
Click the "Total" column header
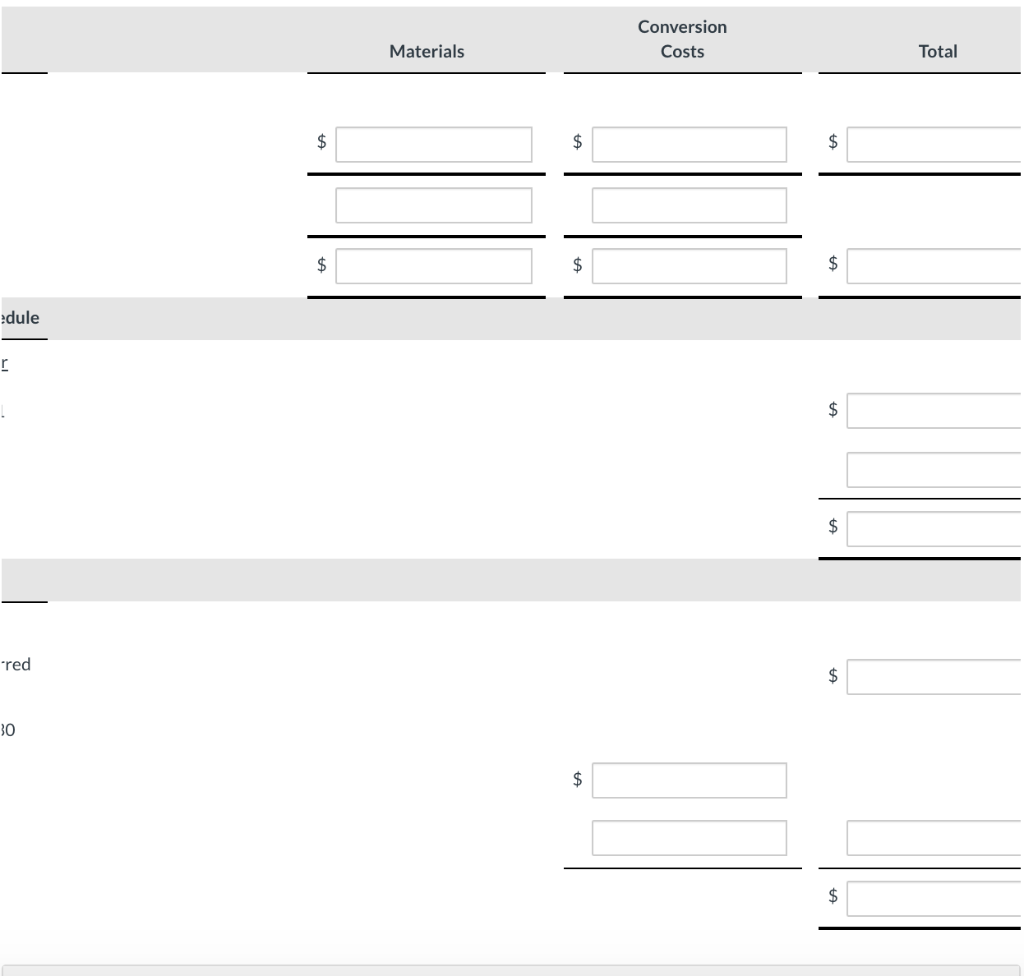pos(938,52)
